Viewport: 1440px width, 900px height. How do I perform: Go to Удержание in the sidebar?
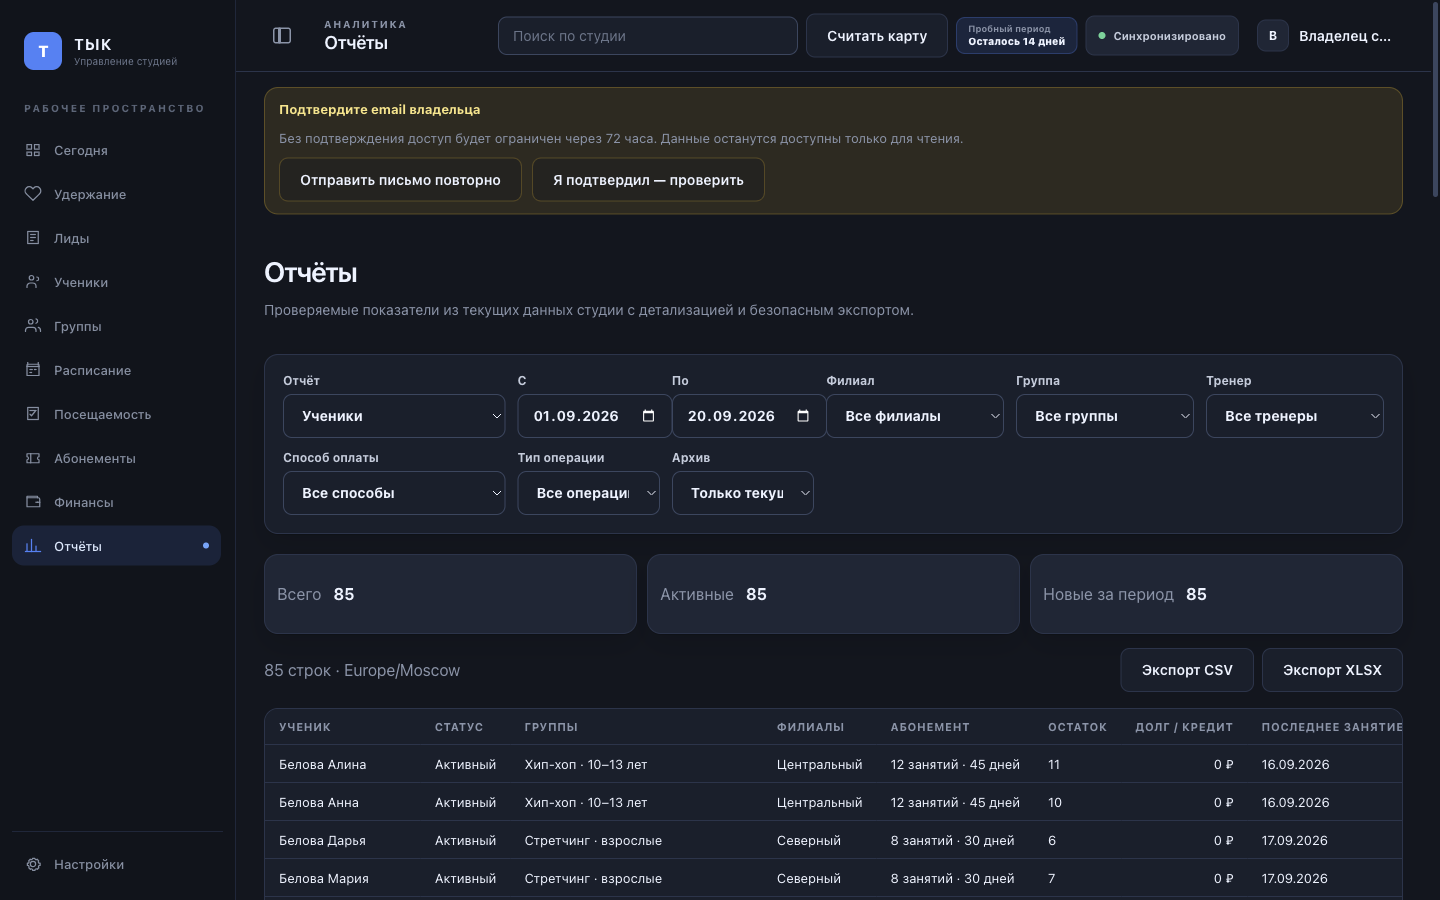coord(116,194)
